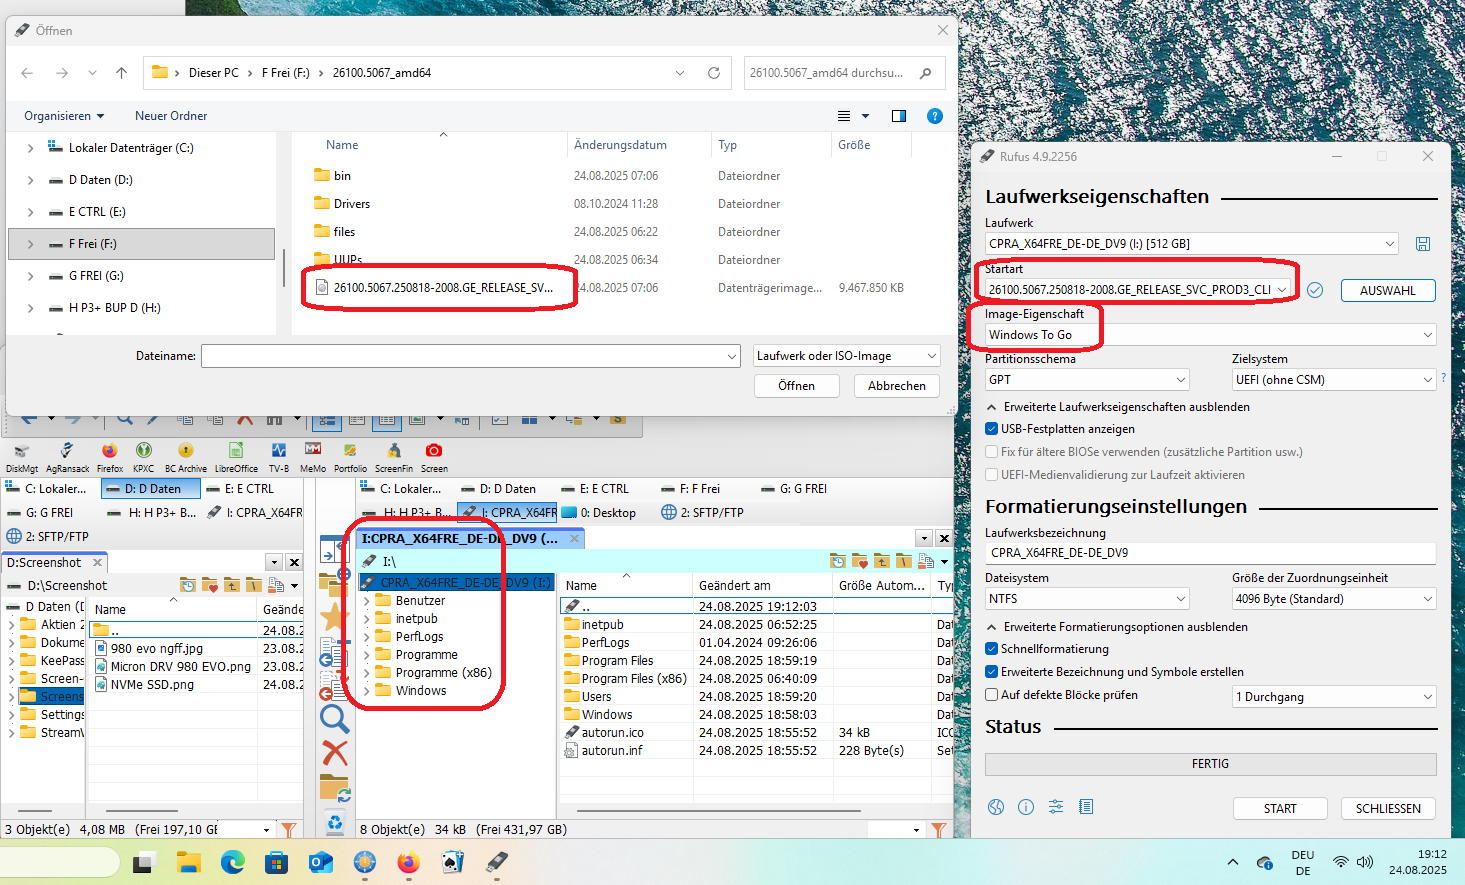Launch MeMo shortcut icon
This screenshot has height=885, width=1465.
tap(313, 458)
